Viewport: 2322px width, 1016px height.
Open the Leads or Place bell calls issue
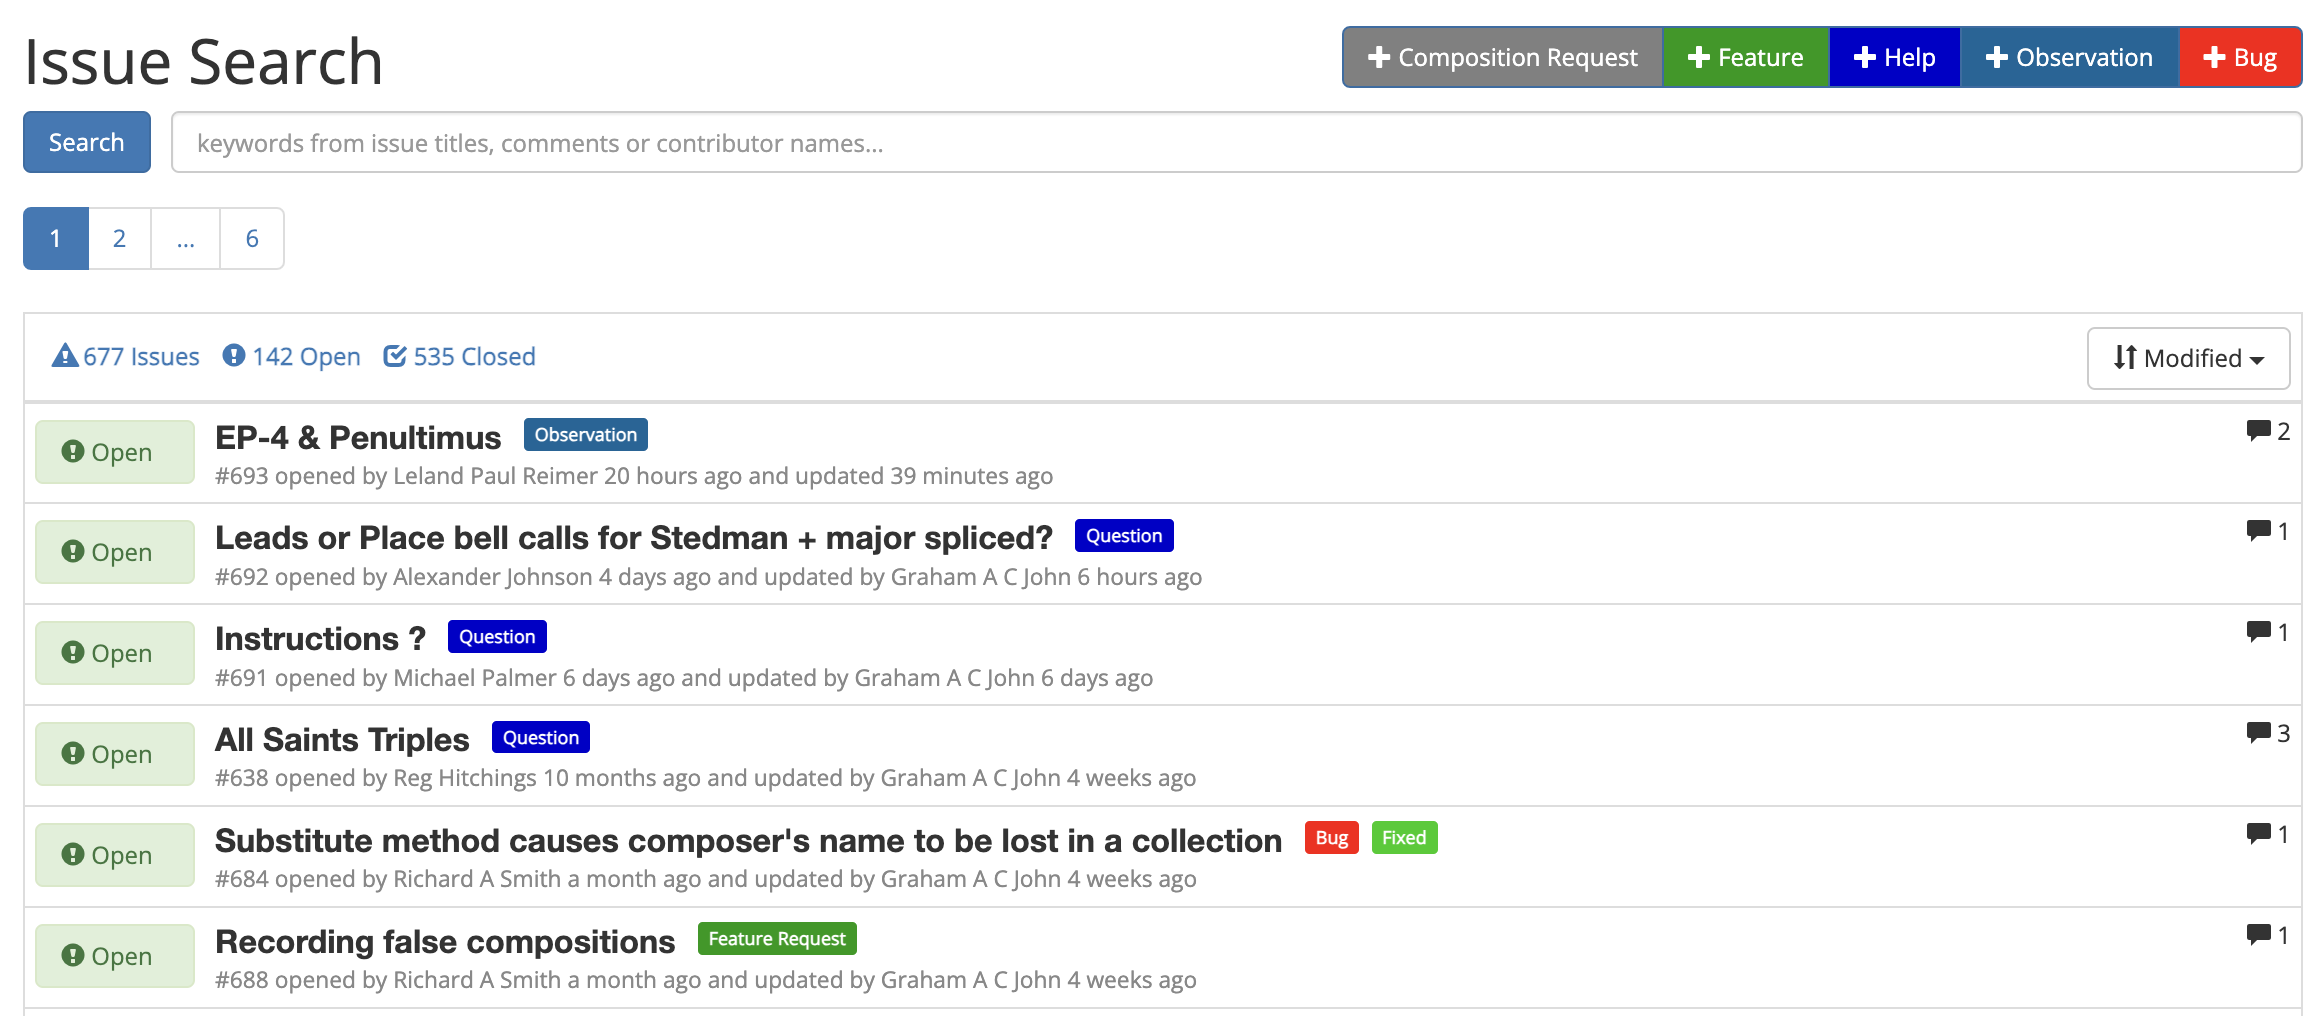pos(634,538)
